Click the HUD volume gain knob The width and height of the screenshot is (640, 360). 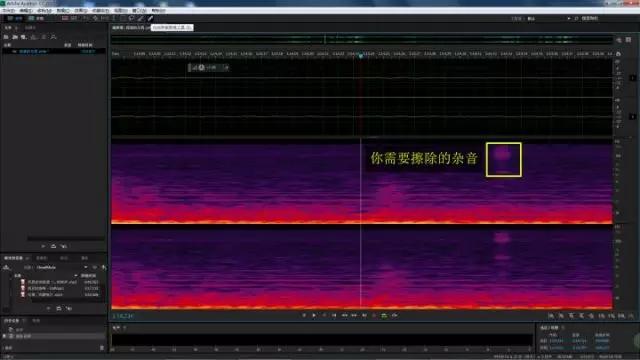click(201, 68)
